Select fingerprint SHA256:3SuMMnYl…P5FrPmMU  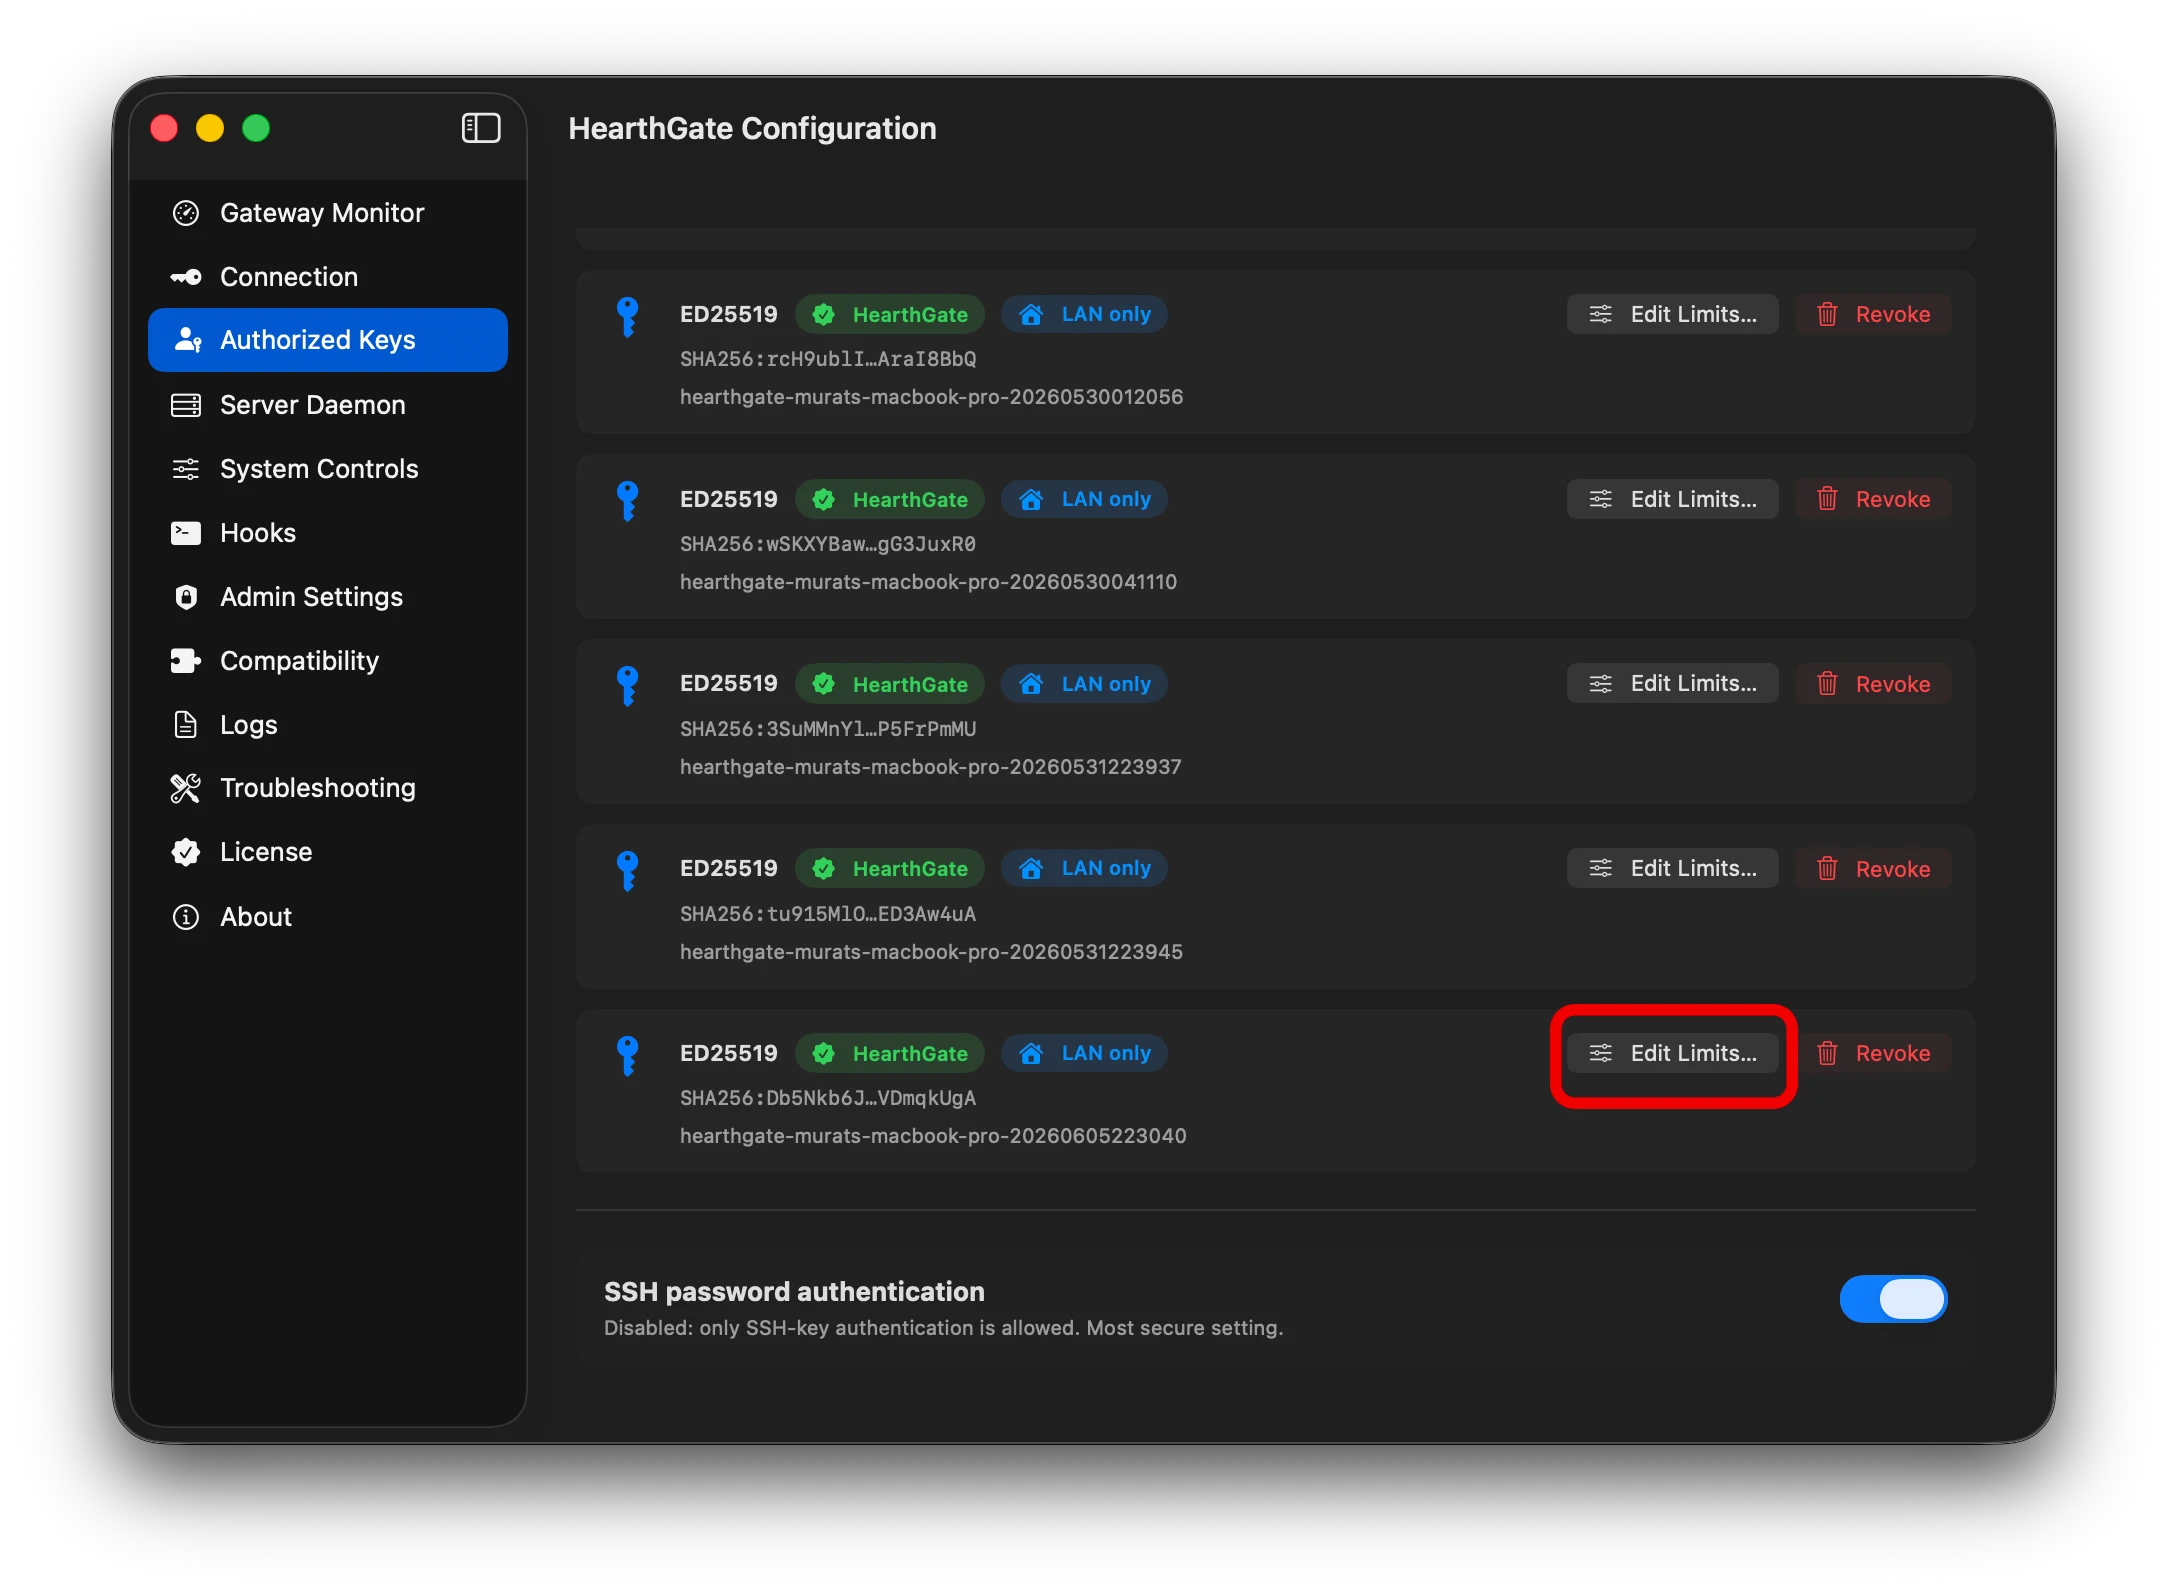click(x=828, y=729)
